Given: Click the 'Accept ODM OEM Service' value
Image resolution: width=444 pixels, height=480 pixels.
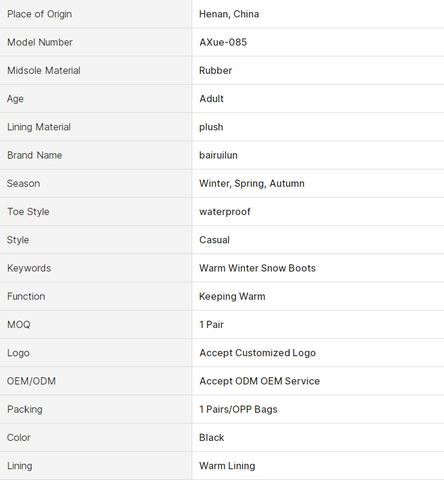Looking at the screenshot, I should click(x=259, y=381).
